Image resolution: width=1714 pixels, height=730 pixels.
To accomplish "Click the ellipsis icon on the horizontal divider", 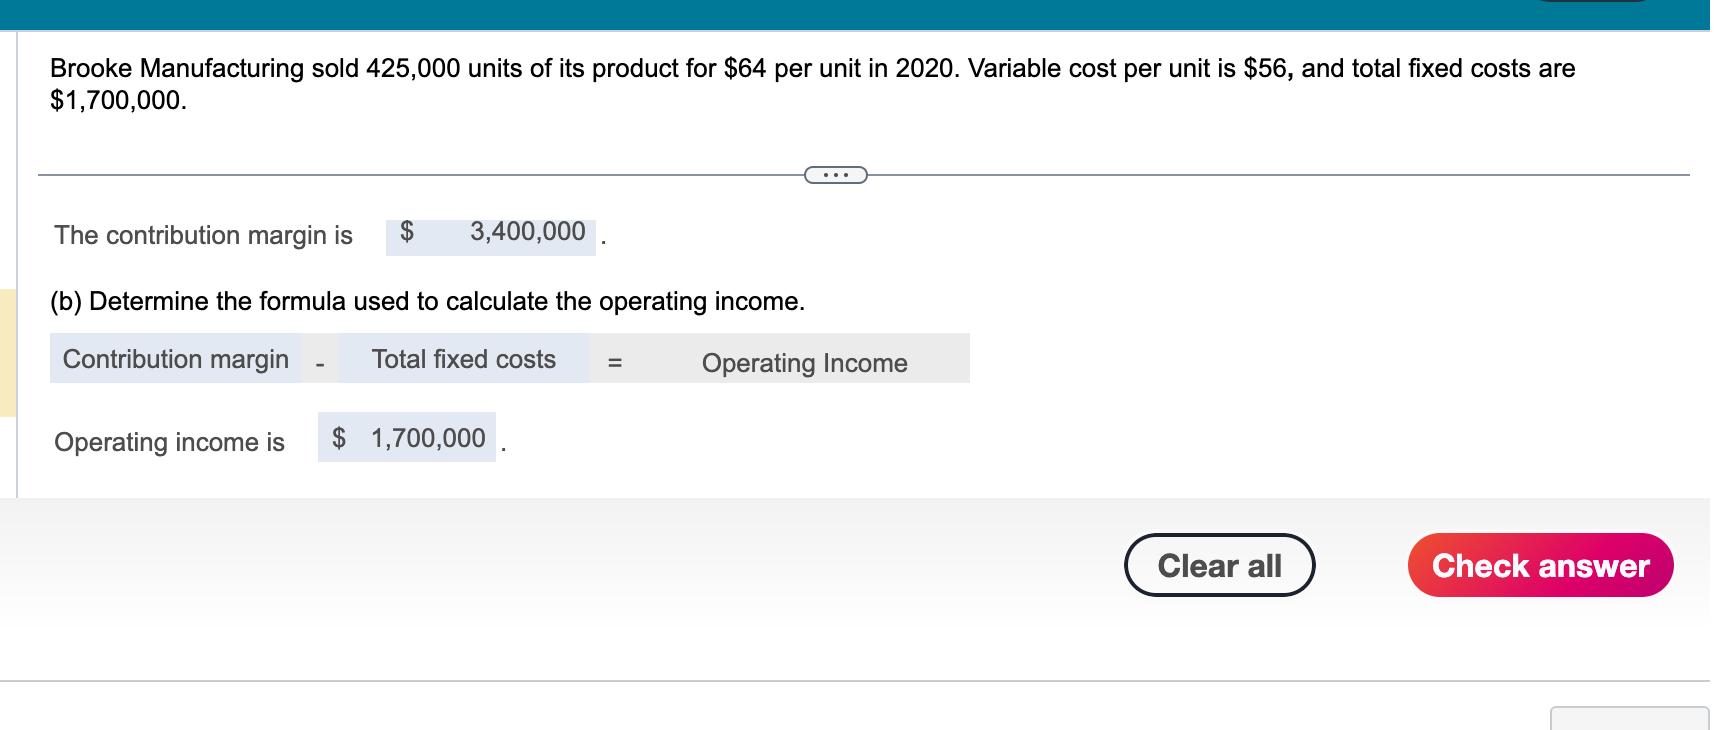I will [x=835, y=175].
